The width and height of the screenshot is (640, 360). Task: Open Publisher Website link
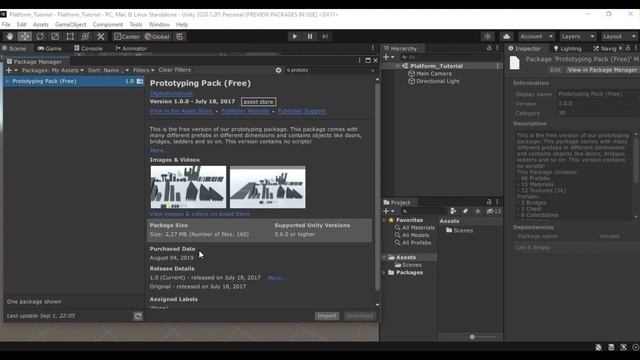click(x=245, y=111)
